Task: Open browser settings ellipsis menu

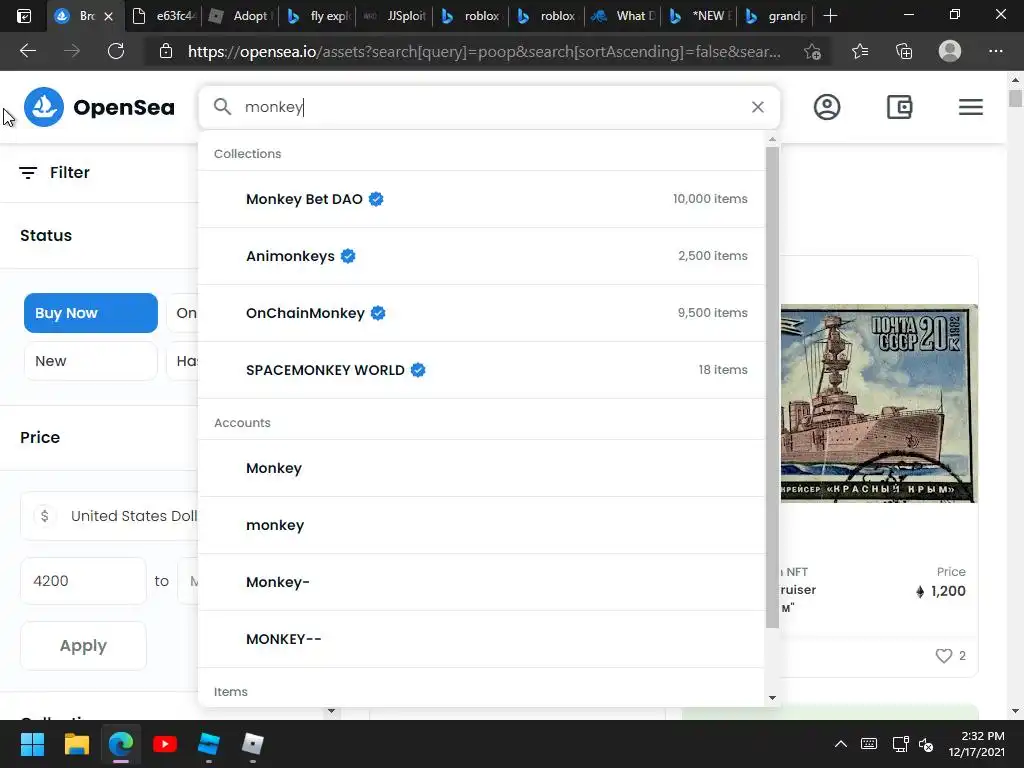Action: [995, 51]
